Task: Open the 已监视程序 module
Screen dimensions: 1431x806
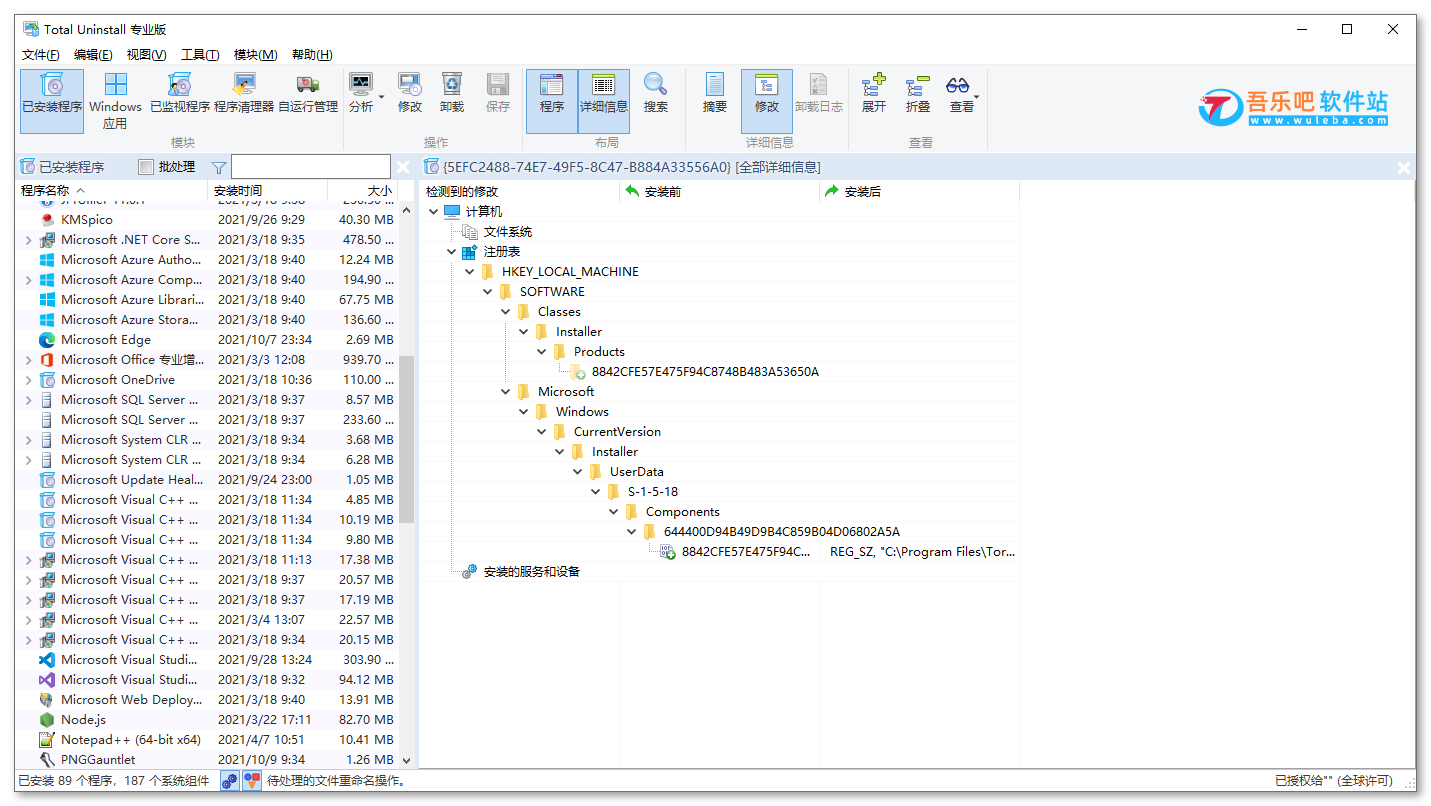Action: (180, 92)
